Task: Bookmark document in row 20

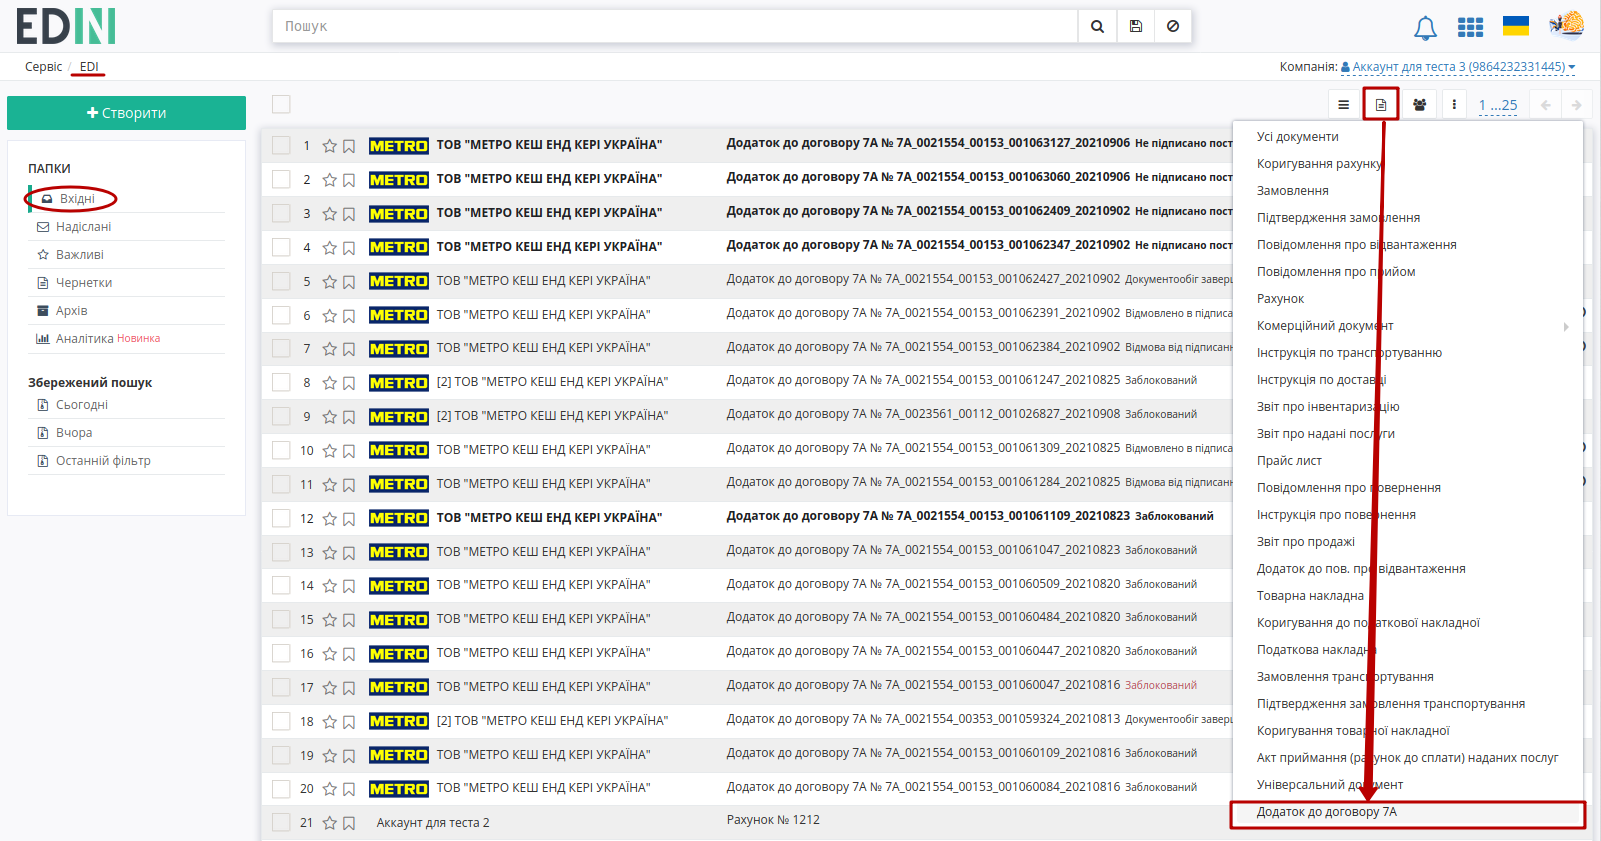Action: point(349,789)
